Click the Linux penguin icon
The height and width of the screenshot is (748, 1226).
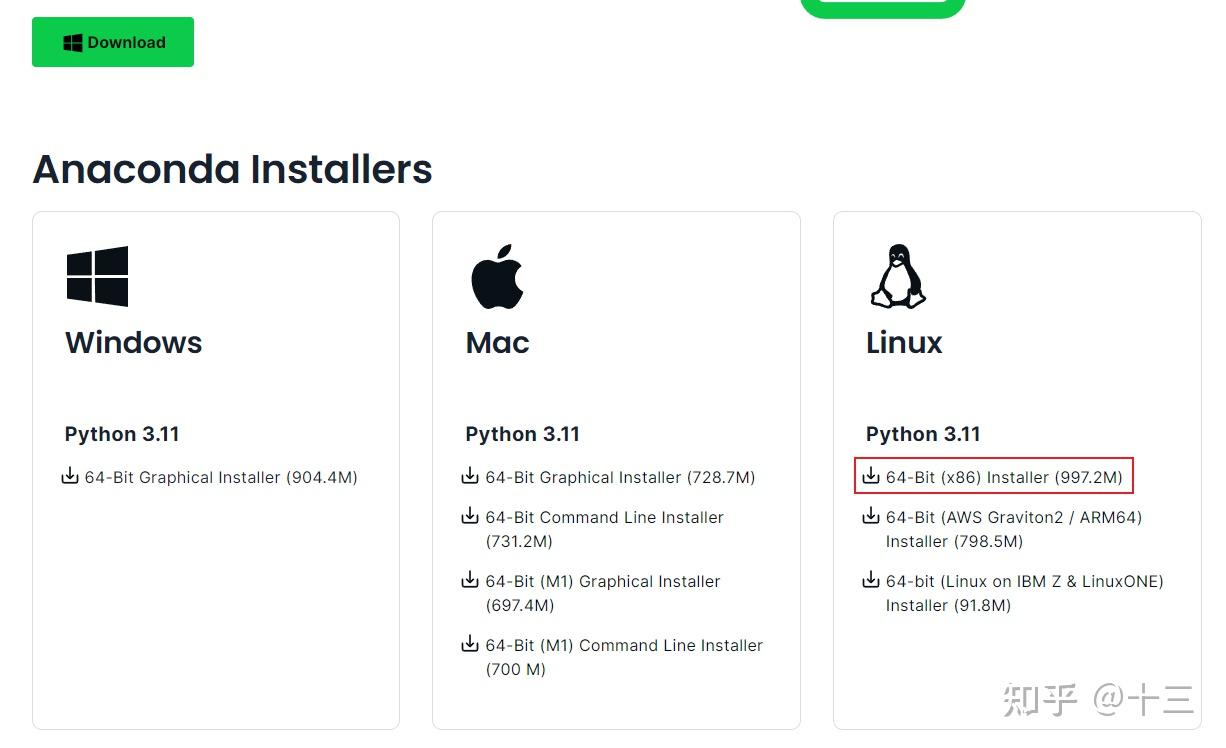[897, 276]
